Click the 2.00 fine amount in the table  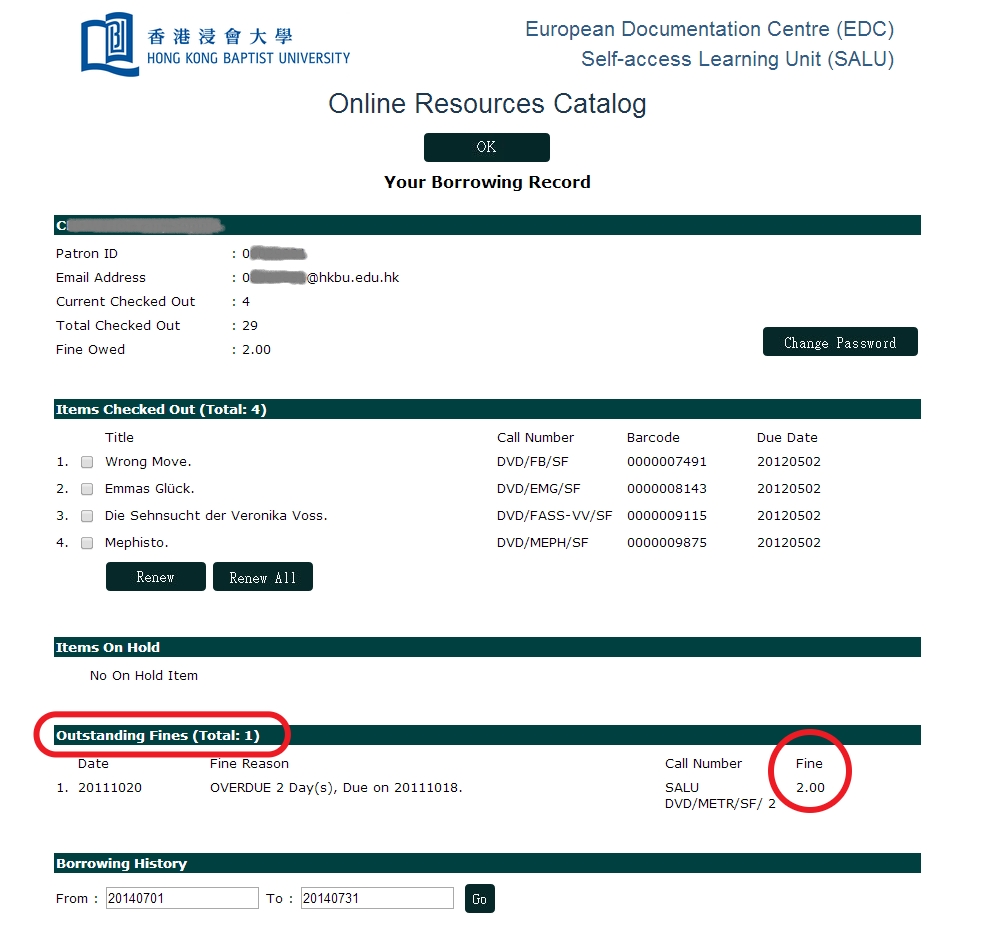(810, 787)
